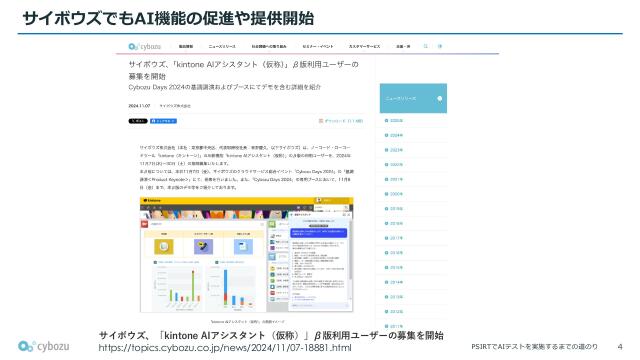The height and width of the screenshot is (360, 640).
Task: Click the article date 2024.11.07
Action: tap(139, 106)
